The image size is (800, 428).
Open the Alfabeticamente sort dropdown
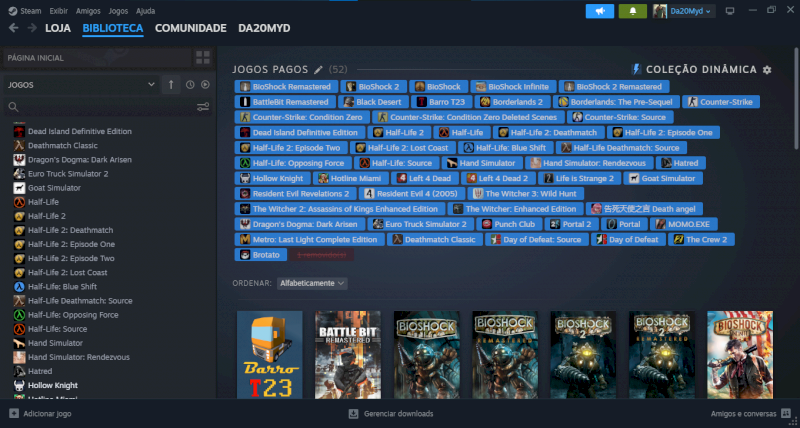click(x=313, y=283)
